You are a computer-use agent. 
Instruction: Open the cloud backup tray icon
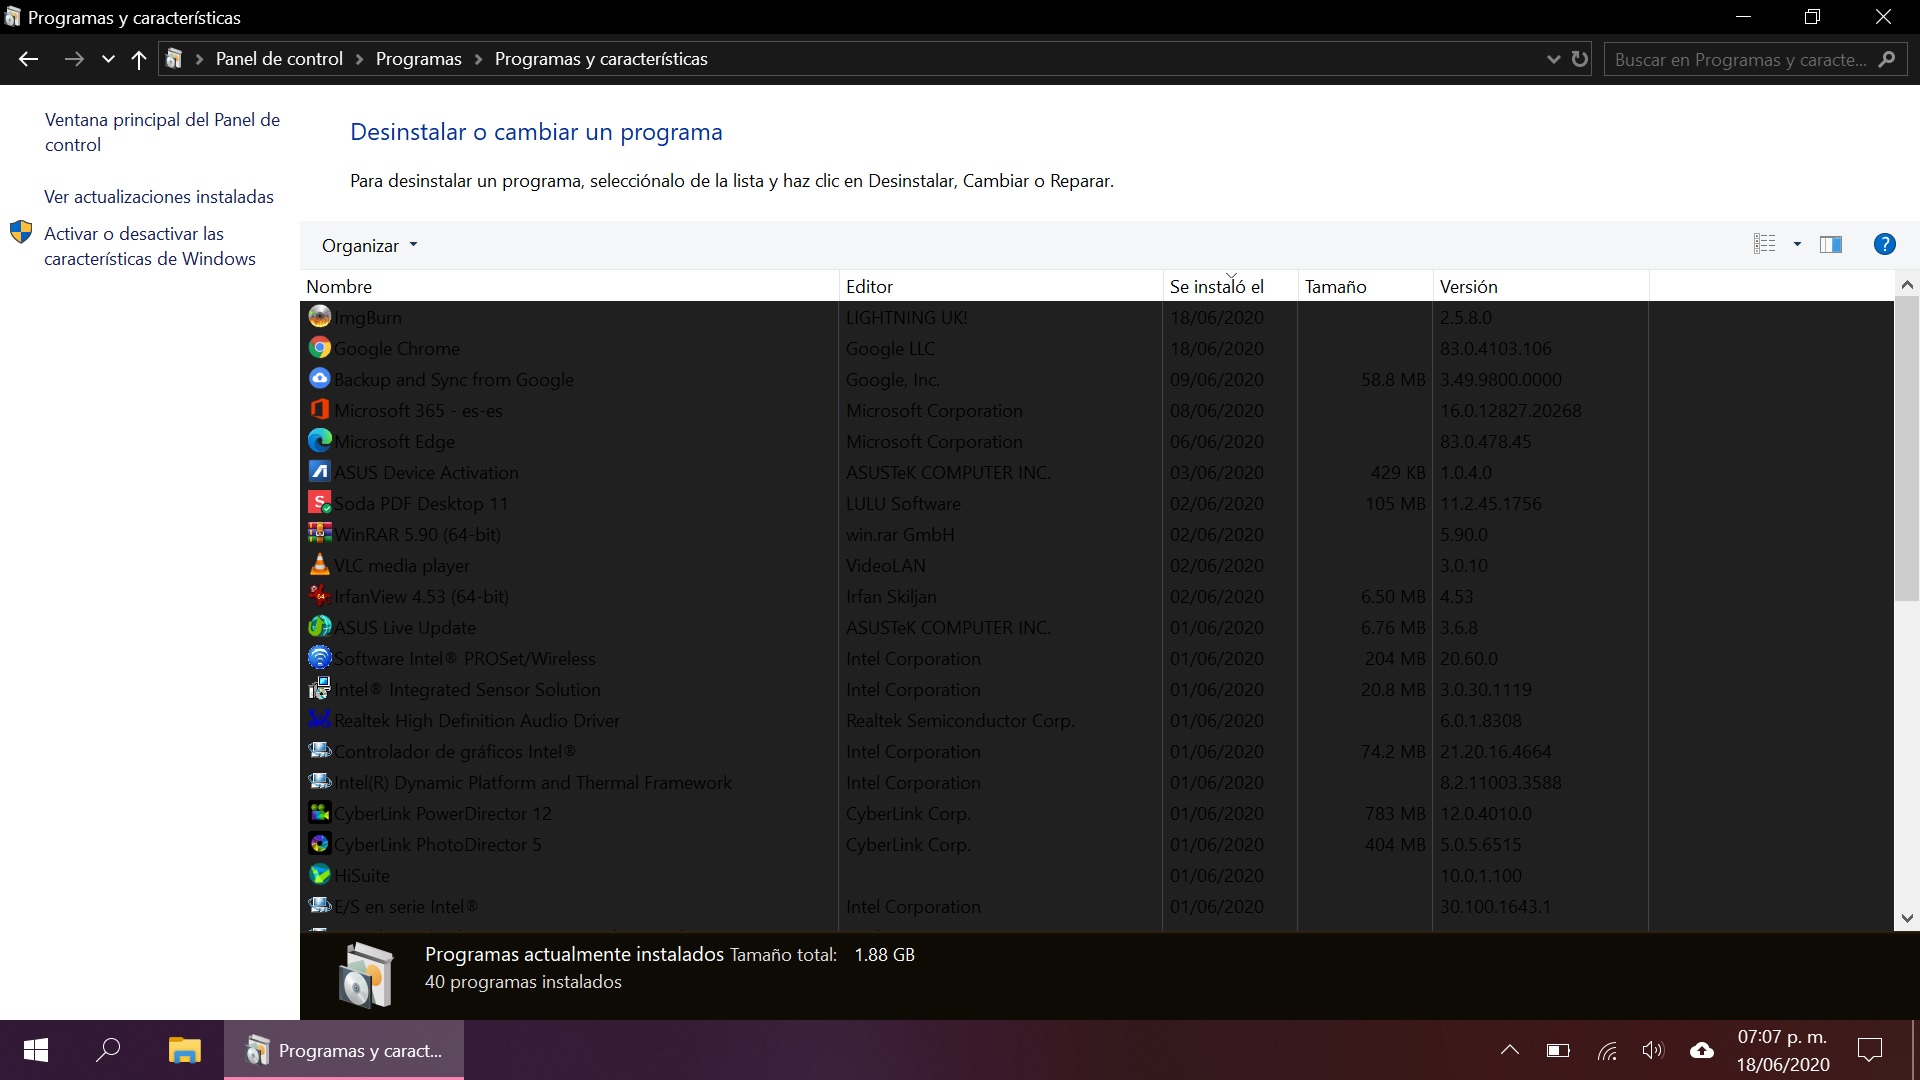pyautogui.click(x=1702, y=1050)
